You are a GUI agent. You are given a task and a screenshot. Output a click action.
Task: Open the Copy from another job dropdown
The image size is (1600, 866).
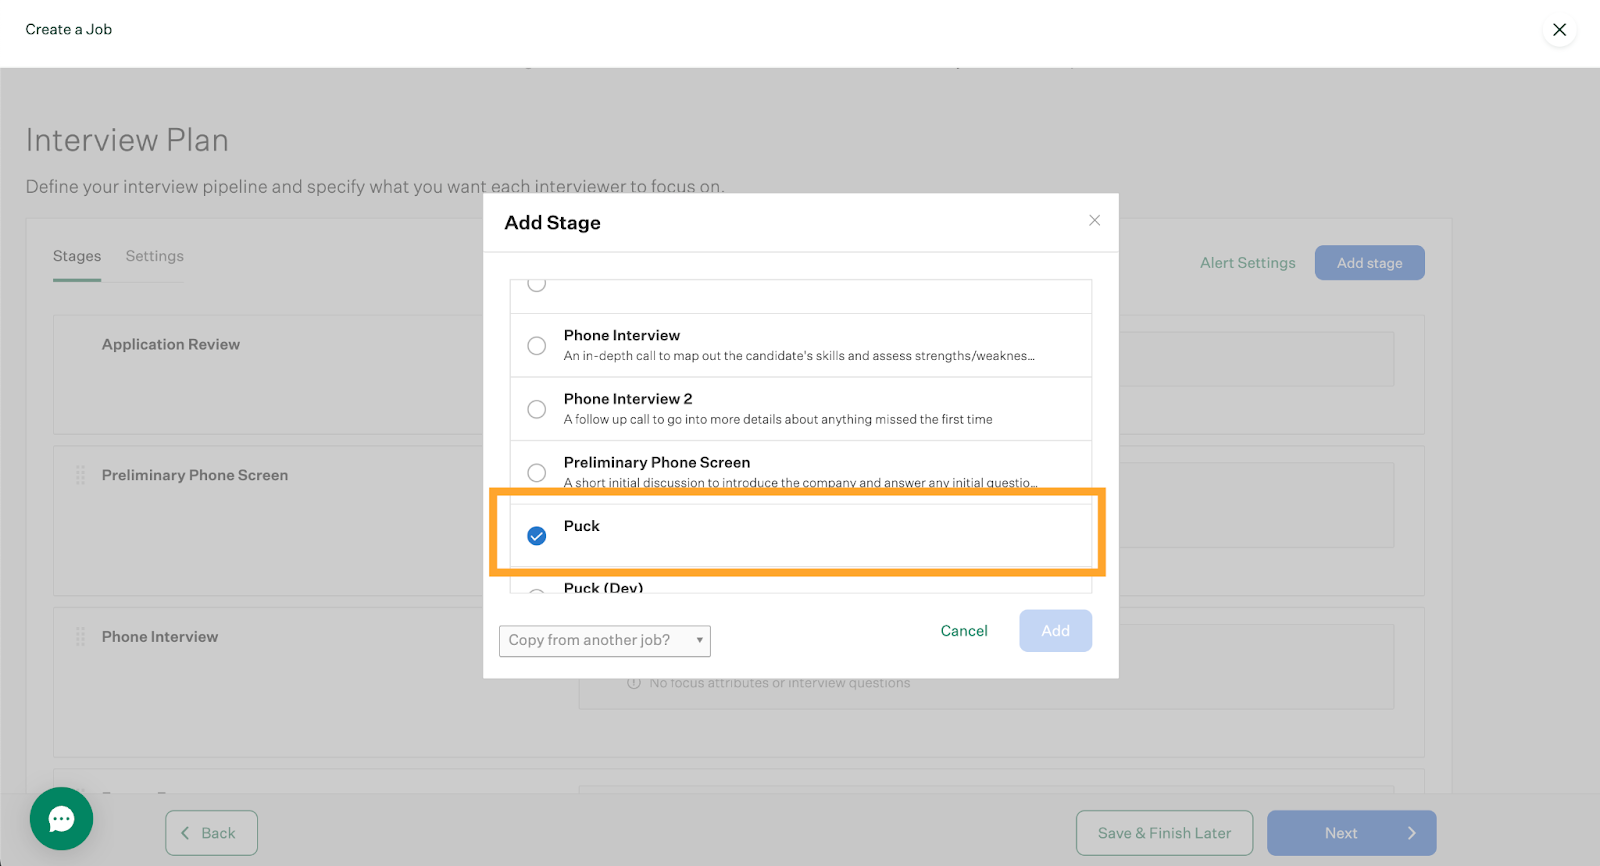[x=604, y=640]
